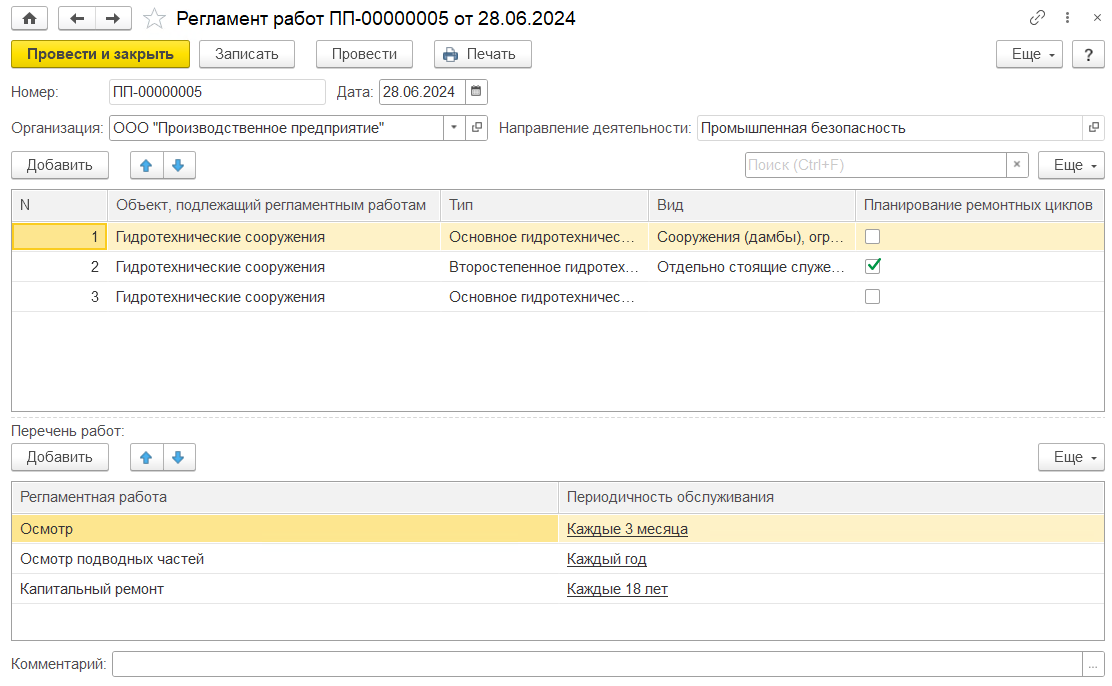Open the Организация field record icon
The width and height of the screenshot is (1112, 686).
coord(477,128)
